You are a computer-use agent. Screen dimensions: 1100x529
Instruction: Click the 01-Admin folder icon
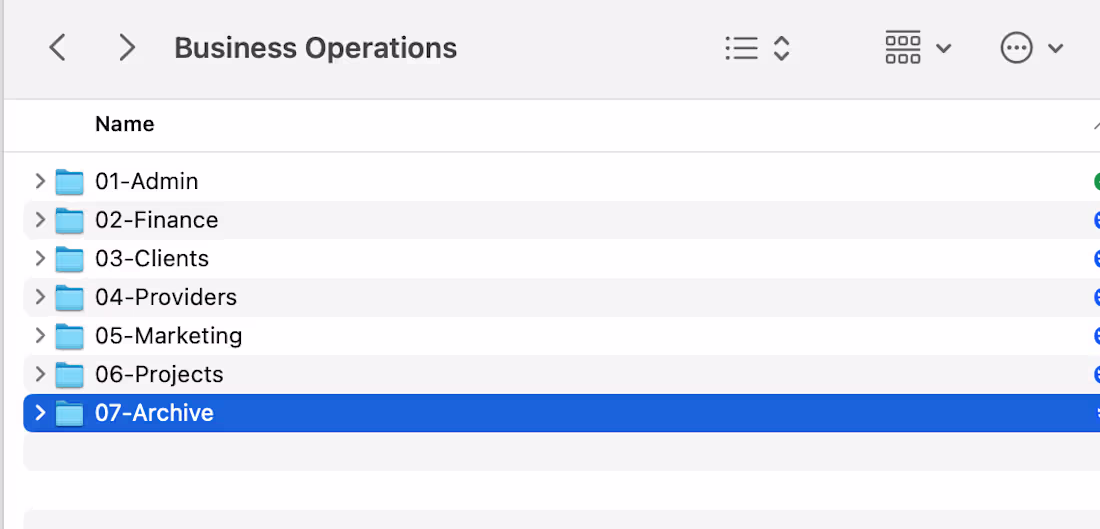[69, 182]
